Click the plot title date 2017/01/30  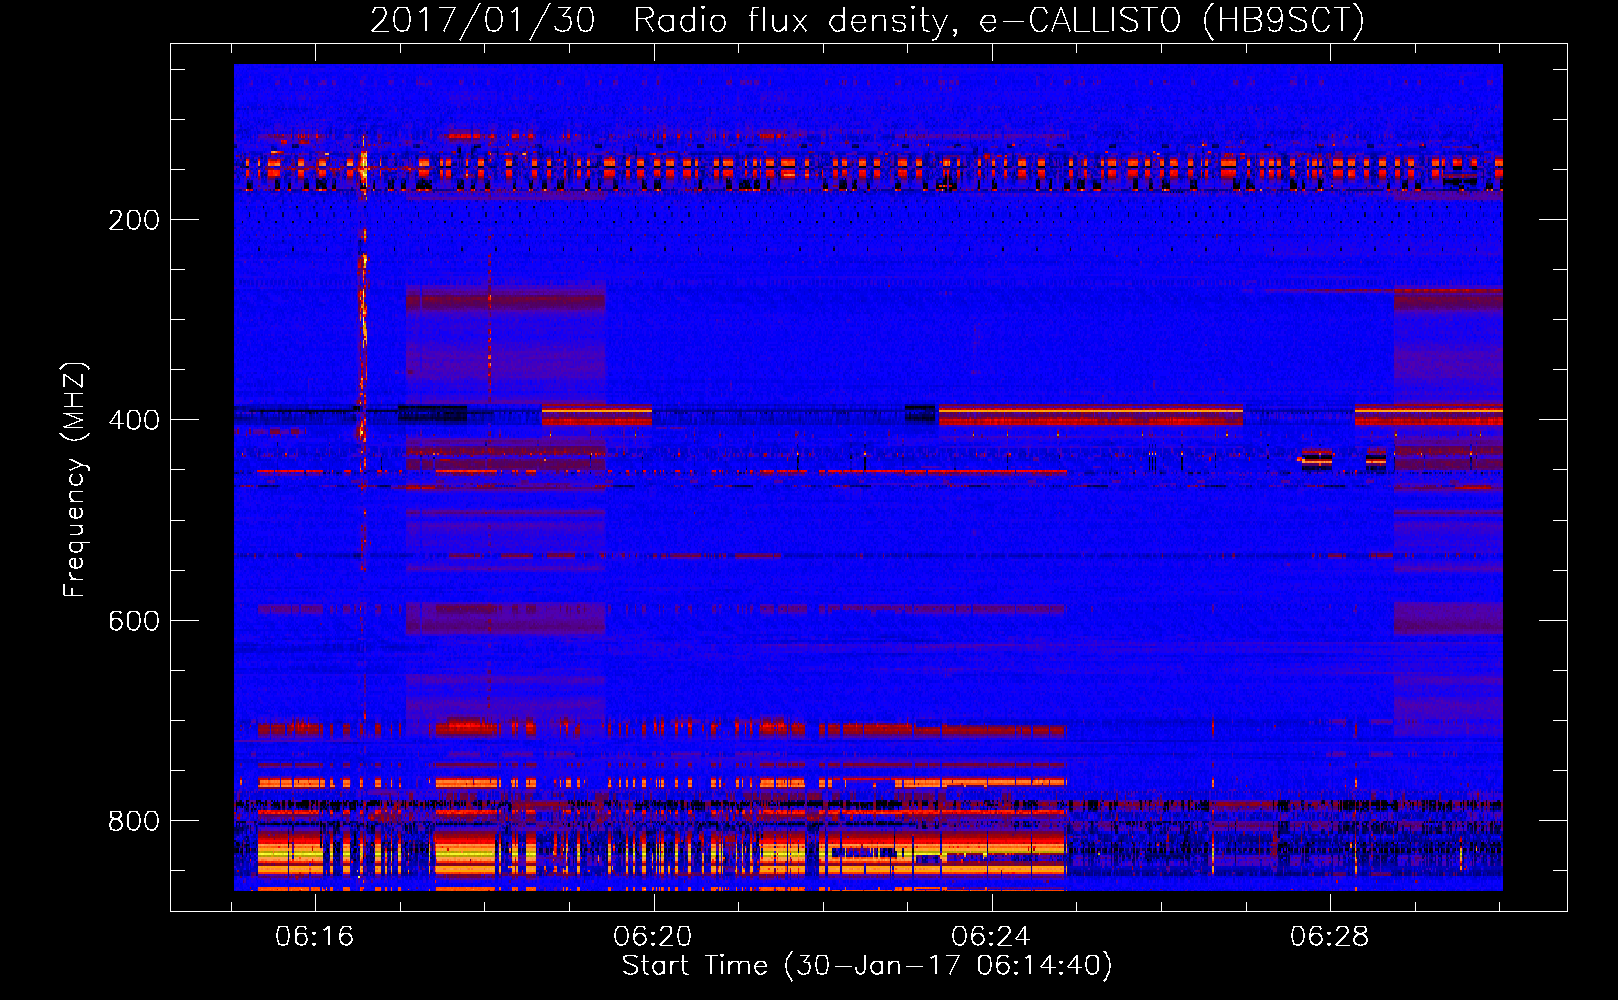click(483, 21)
